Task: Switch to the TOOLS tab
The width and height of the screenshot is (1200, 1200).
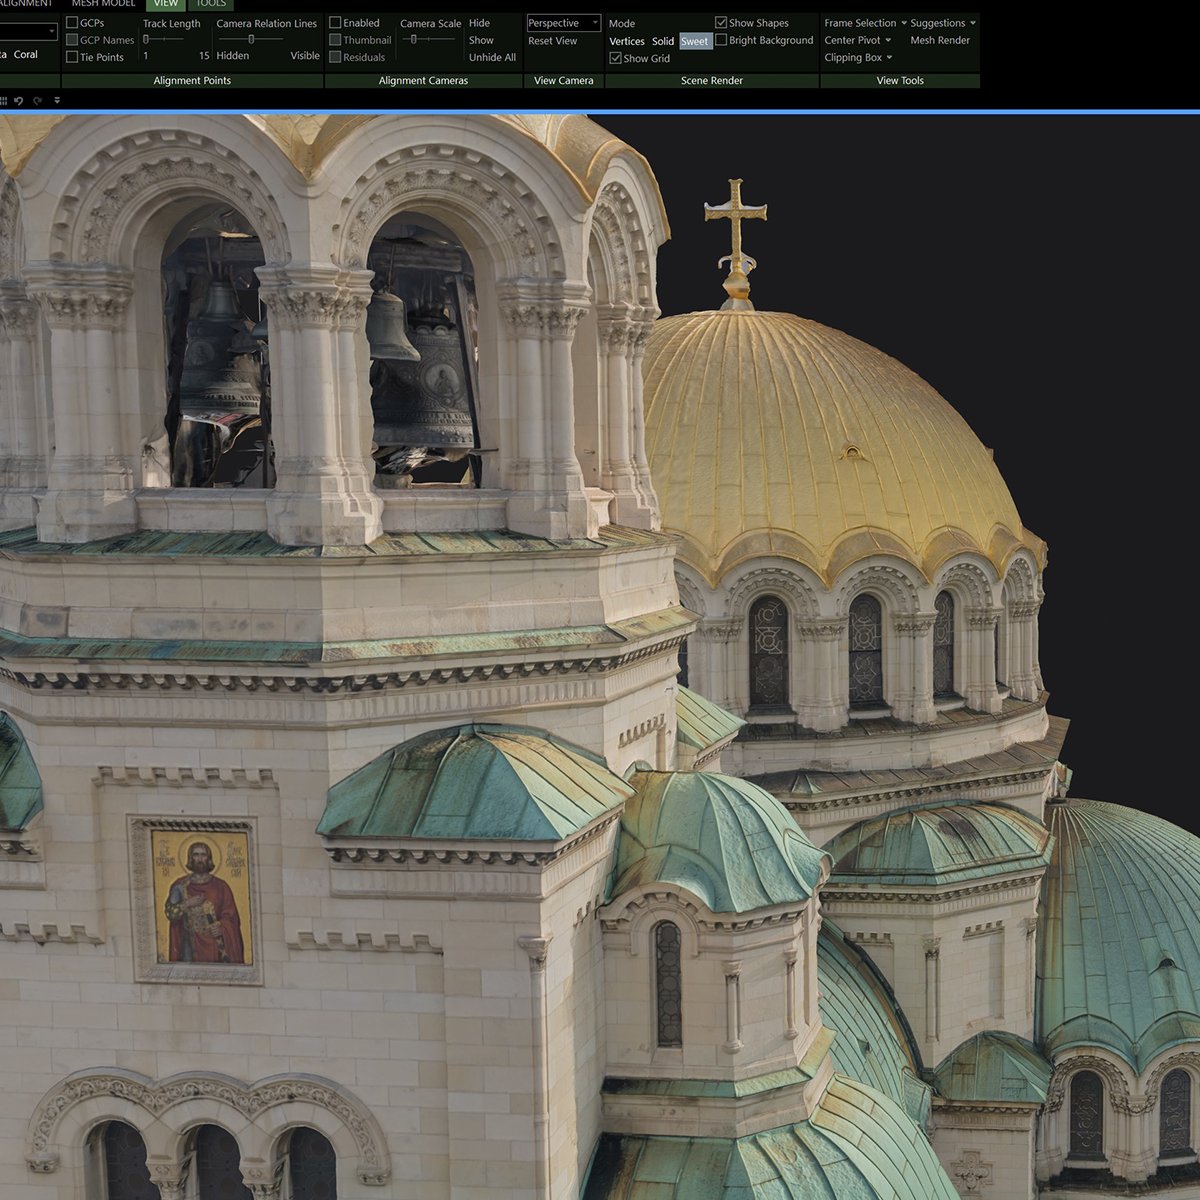Action: click(x=211, y=4)
